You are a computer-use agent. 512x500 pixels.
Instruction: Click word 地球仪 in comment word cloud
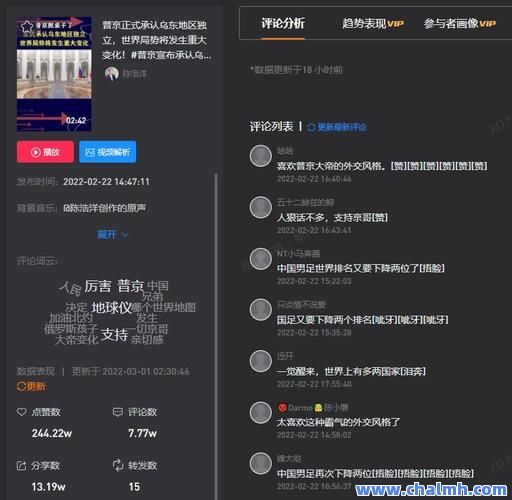pyautogui.click(x=111, y=308)
